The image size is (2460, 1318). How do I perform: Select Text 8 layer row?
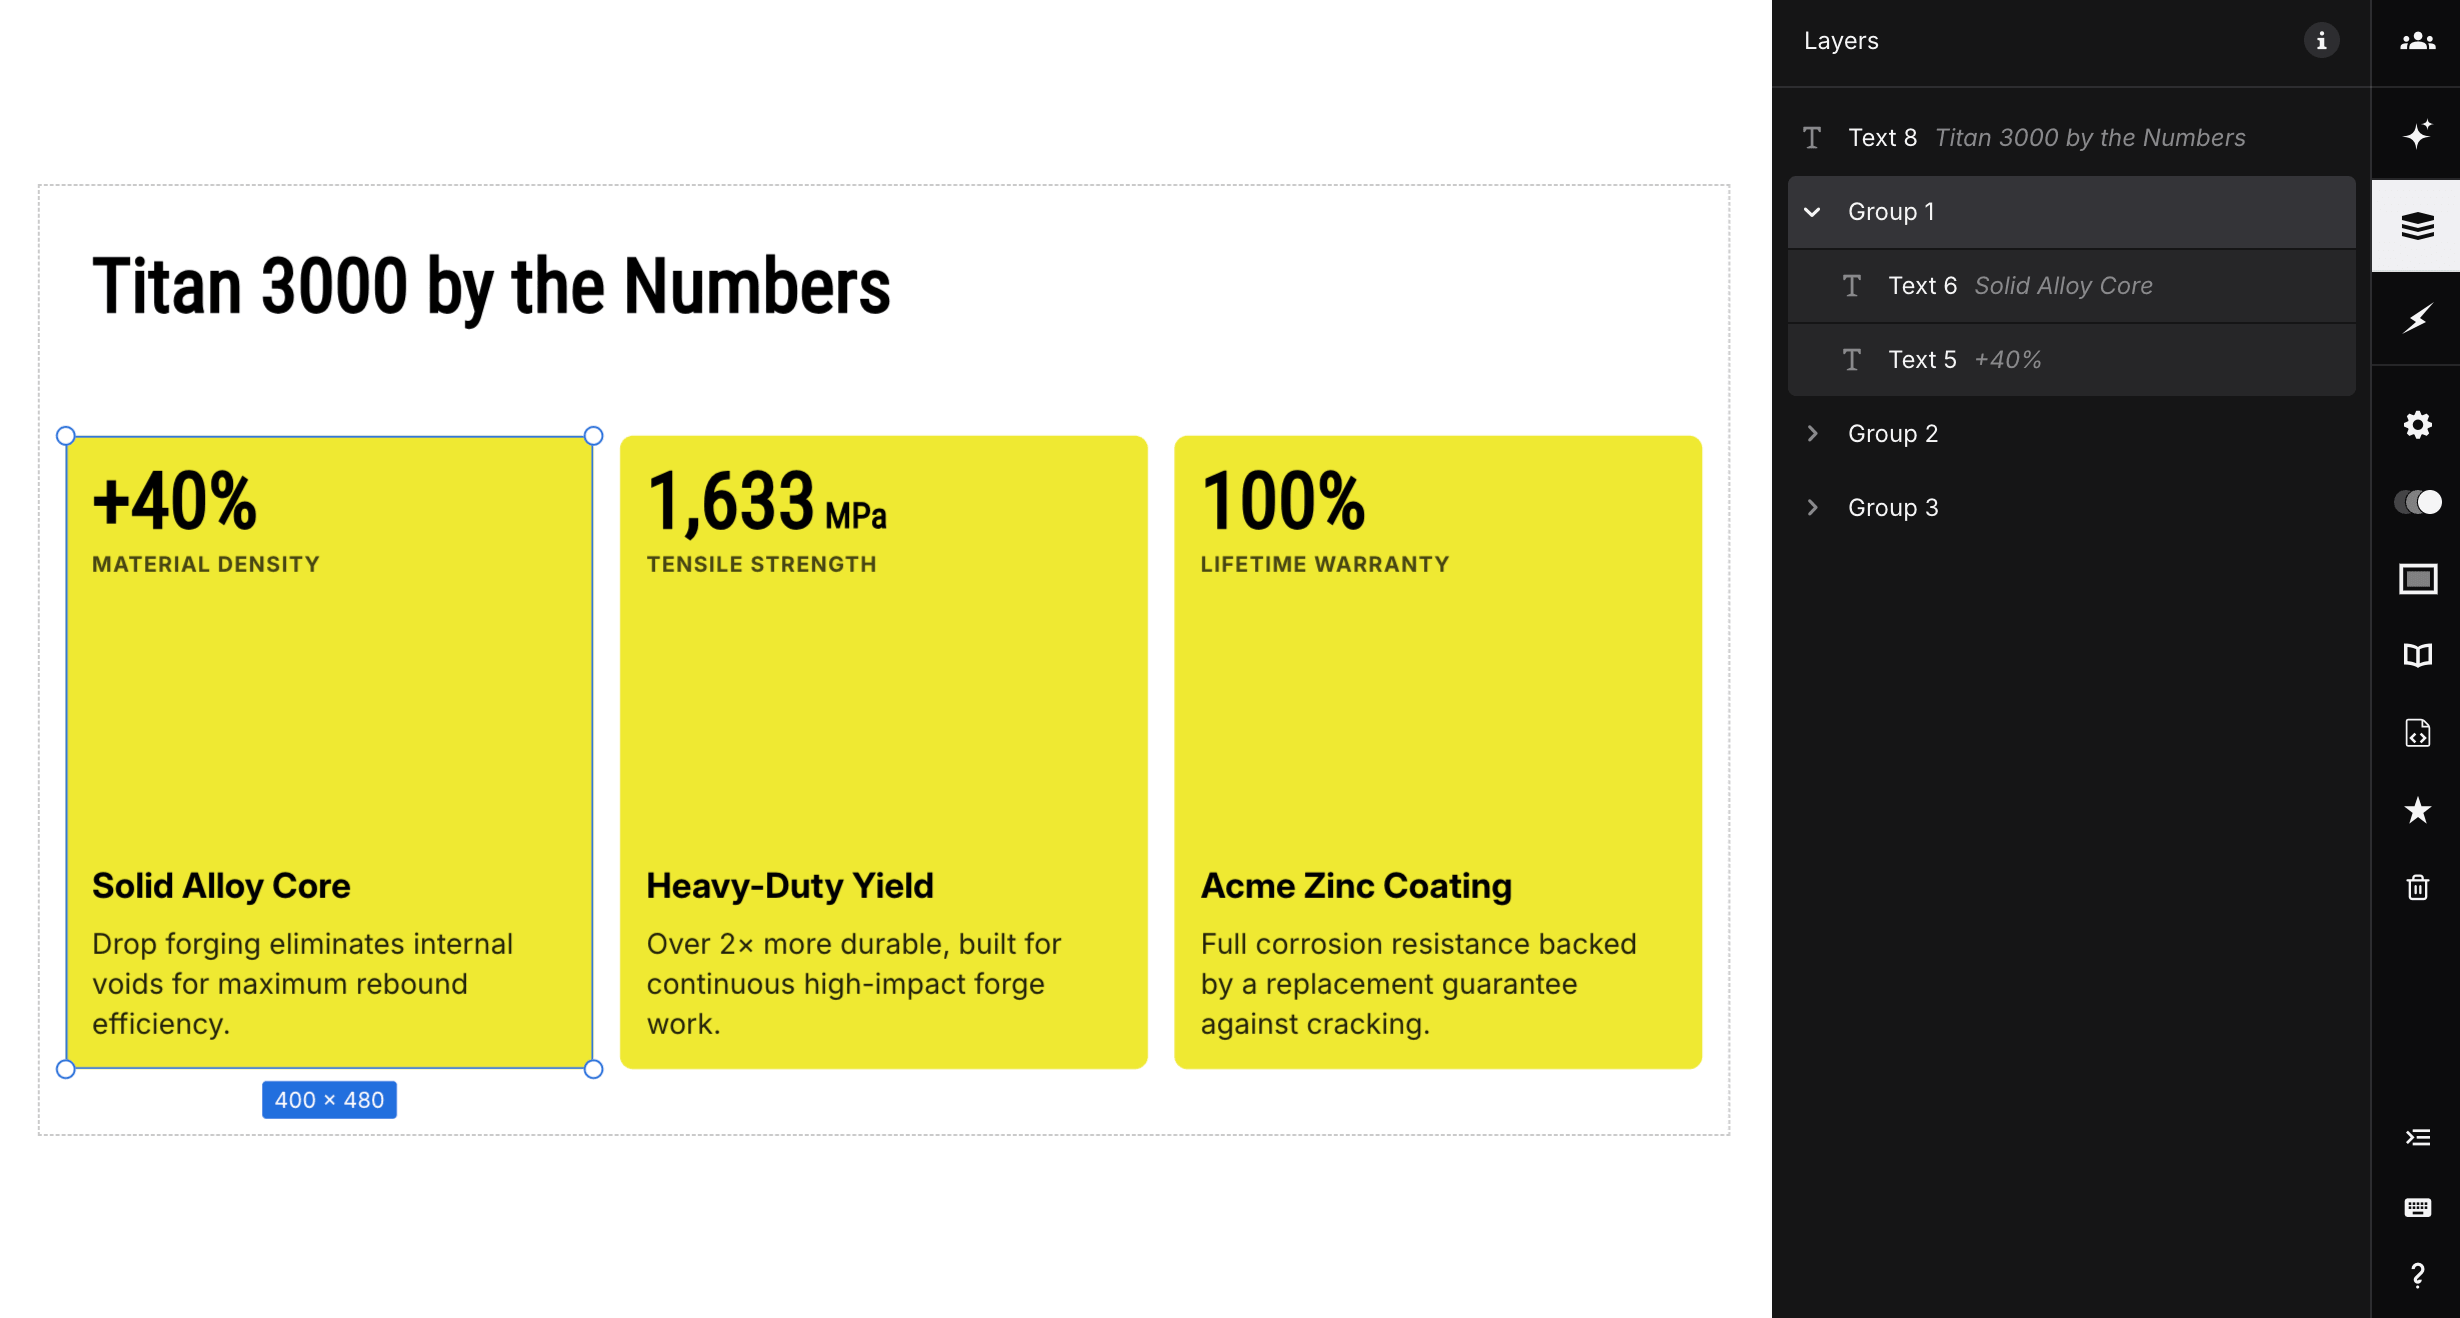pos(2071,138)
